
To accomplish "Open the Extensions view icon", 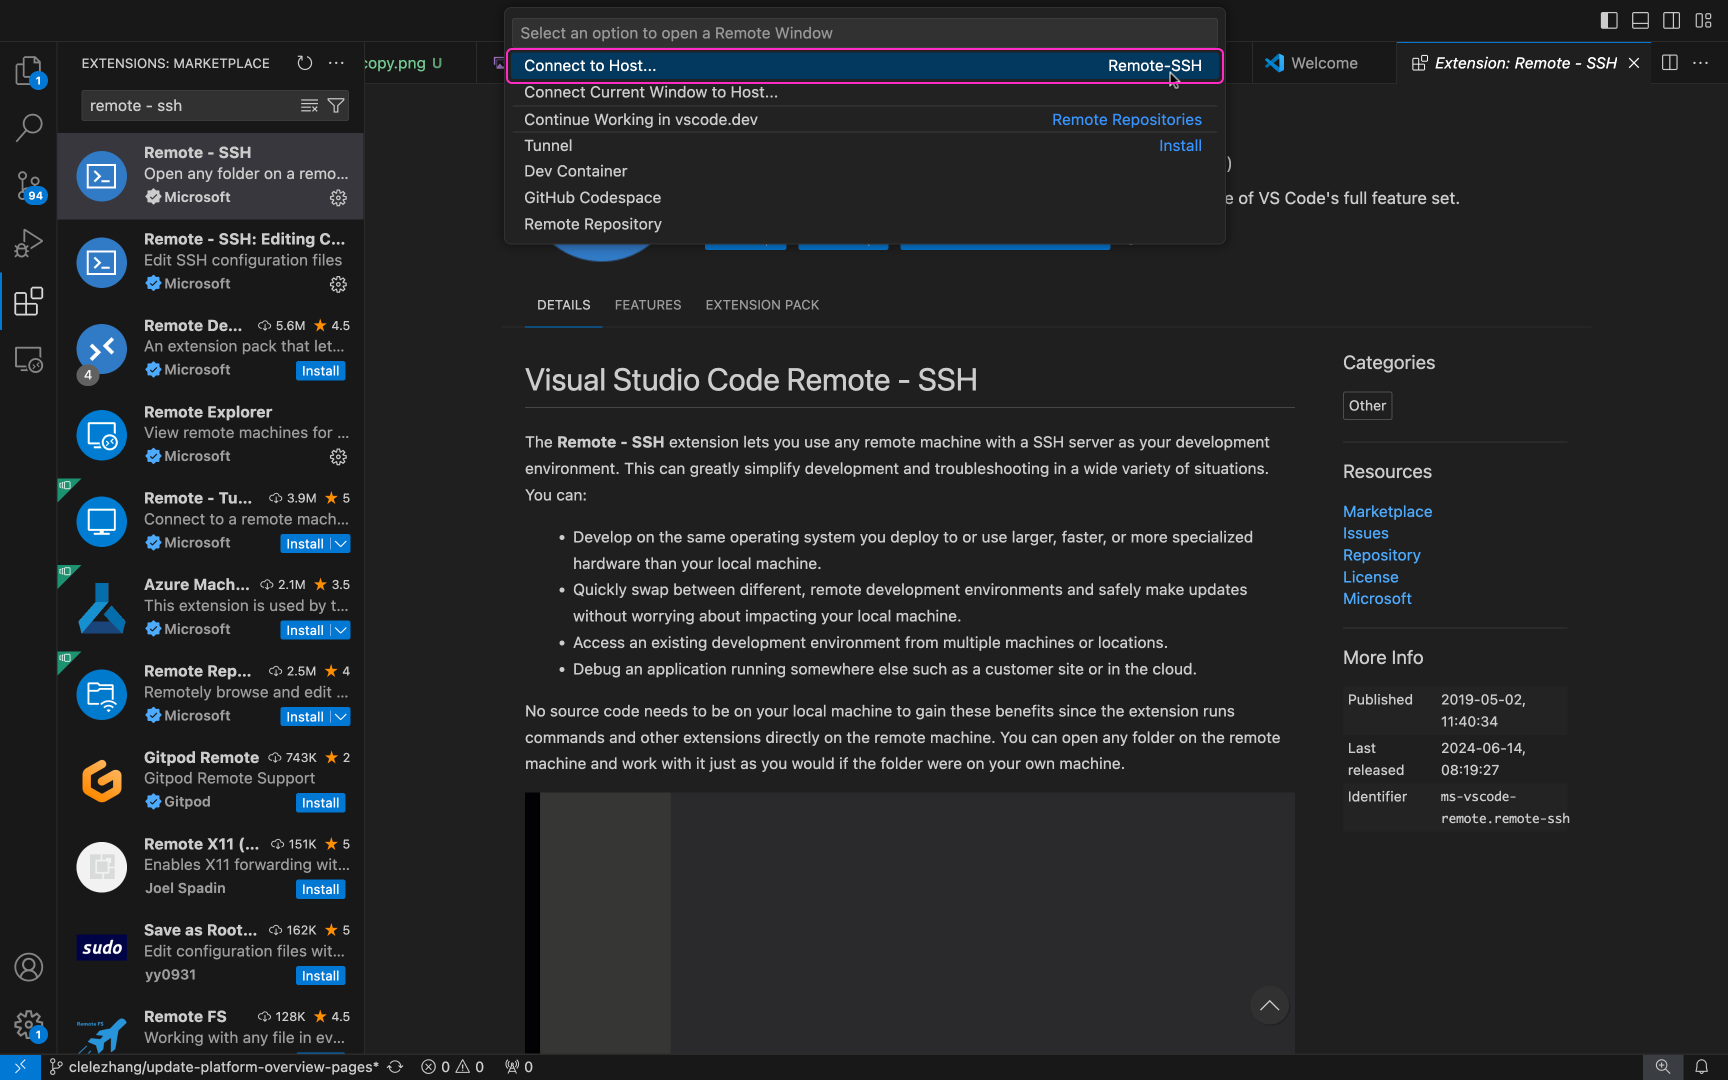I will tap(28, 301).
